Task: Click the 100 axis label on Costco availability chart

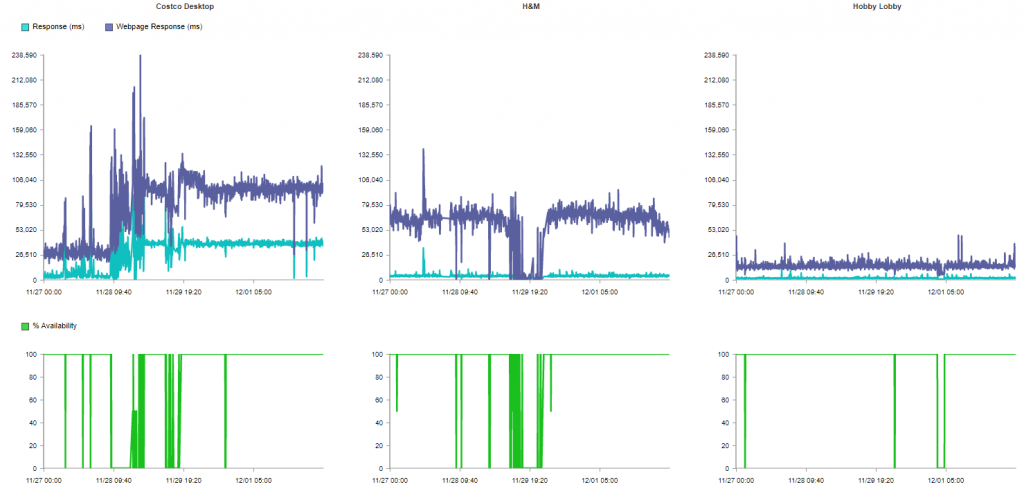Action: point(33,354)
